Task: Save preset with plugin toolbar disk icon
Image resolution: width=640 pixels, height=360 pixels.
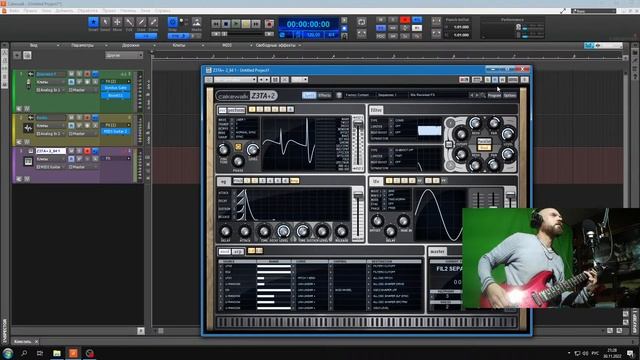Action: (x=275, y=80)
